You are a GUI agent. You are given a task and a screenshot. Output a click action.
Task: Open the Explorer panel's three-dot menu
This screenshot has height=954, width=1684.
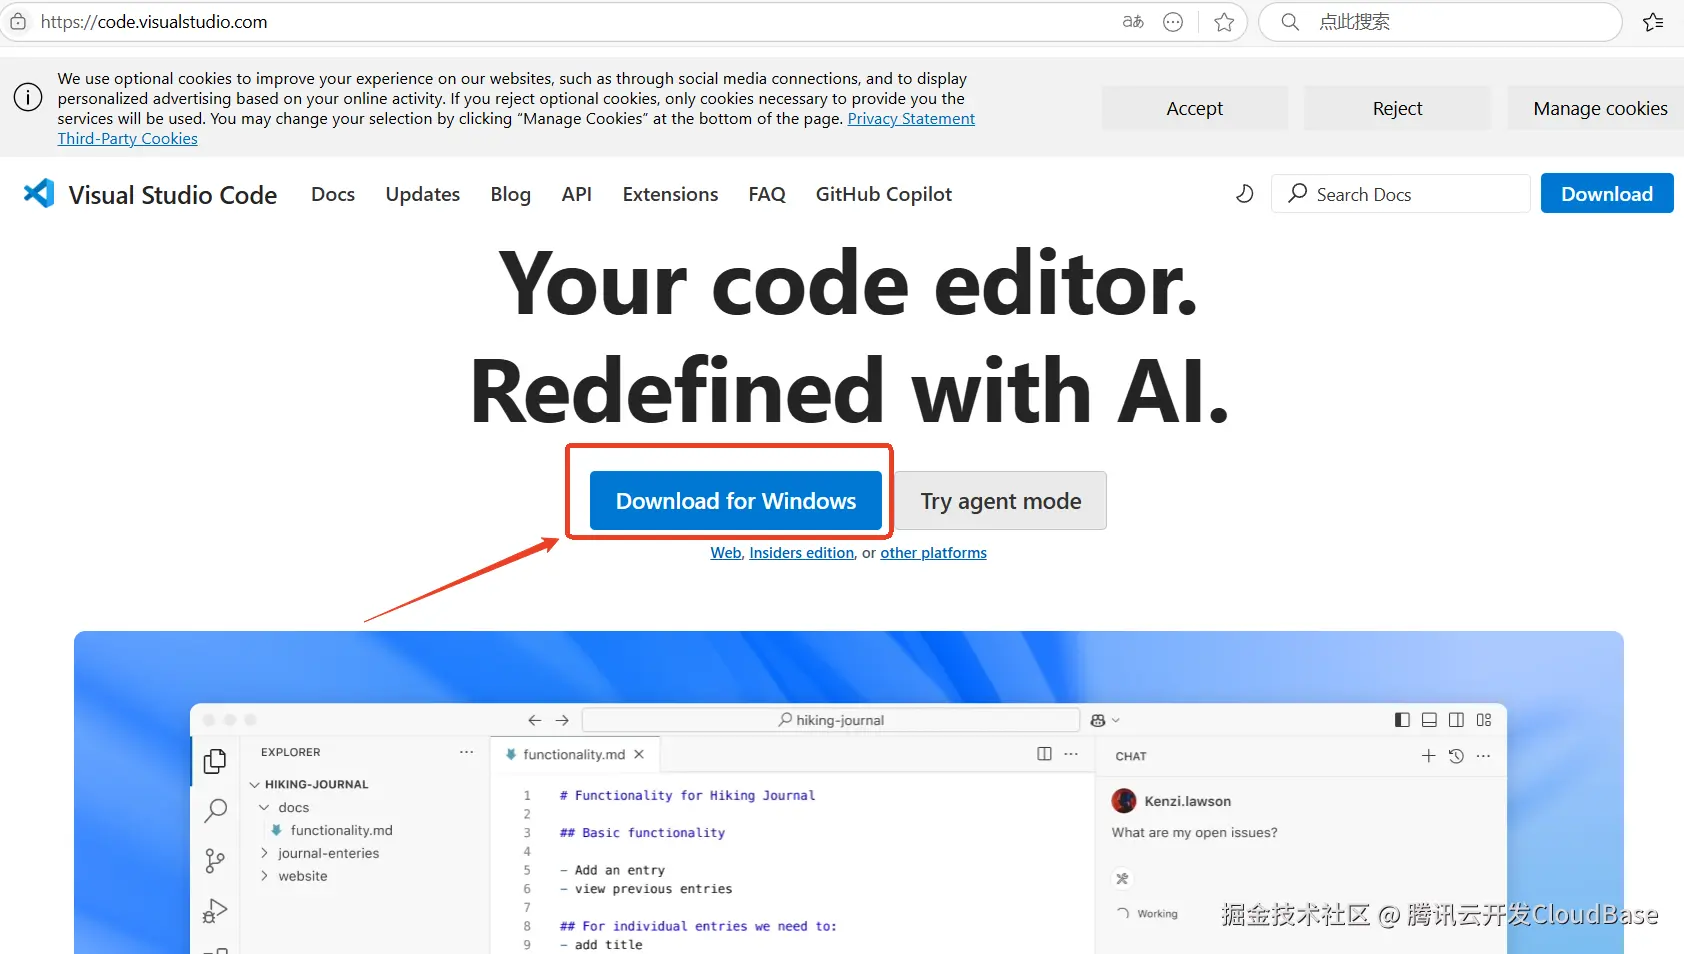pos(466,752)
